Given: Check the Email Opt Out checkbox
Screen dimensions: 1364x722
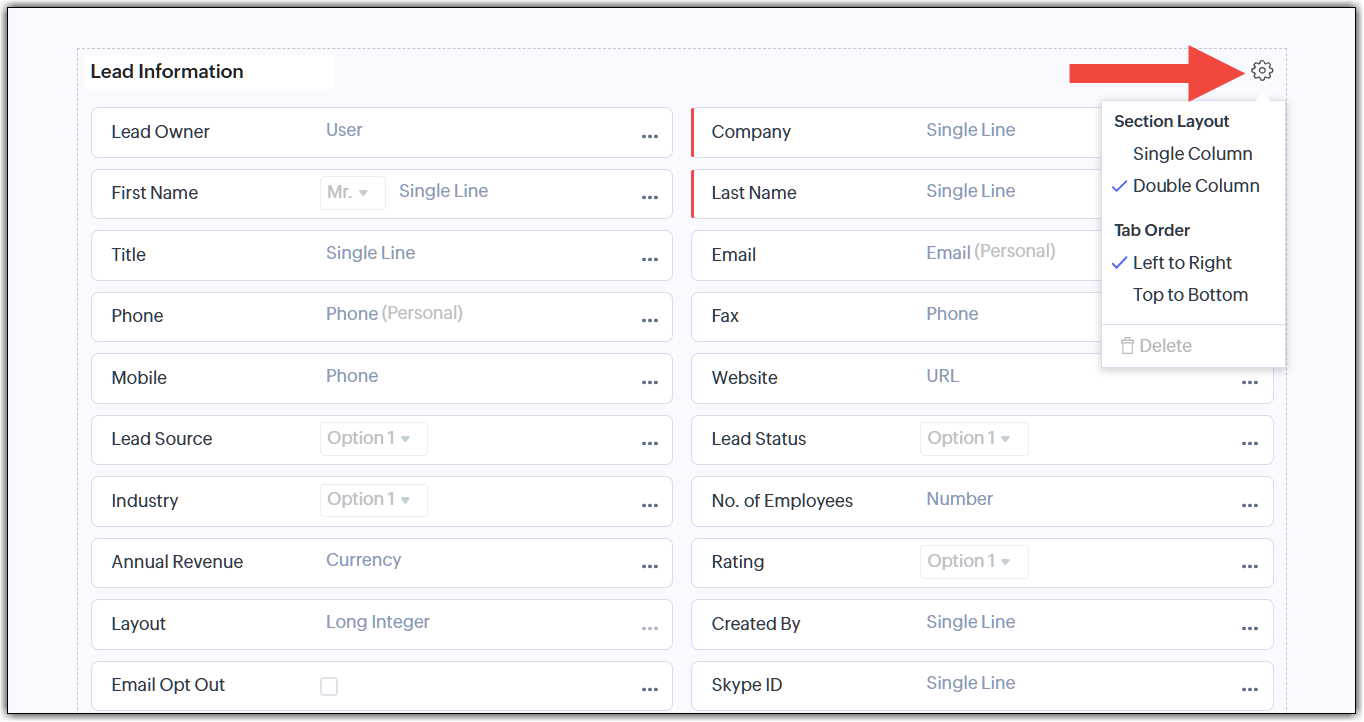Looking at the screenshot, I should (x=329, y=686).
